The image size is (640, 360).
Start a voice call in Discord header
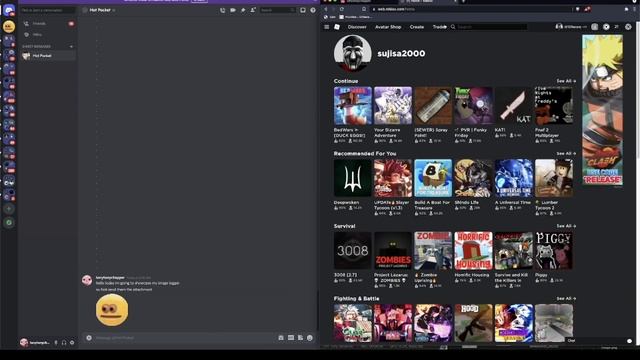click(222, 10)
